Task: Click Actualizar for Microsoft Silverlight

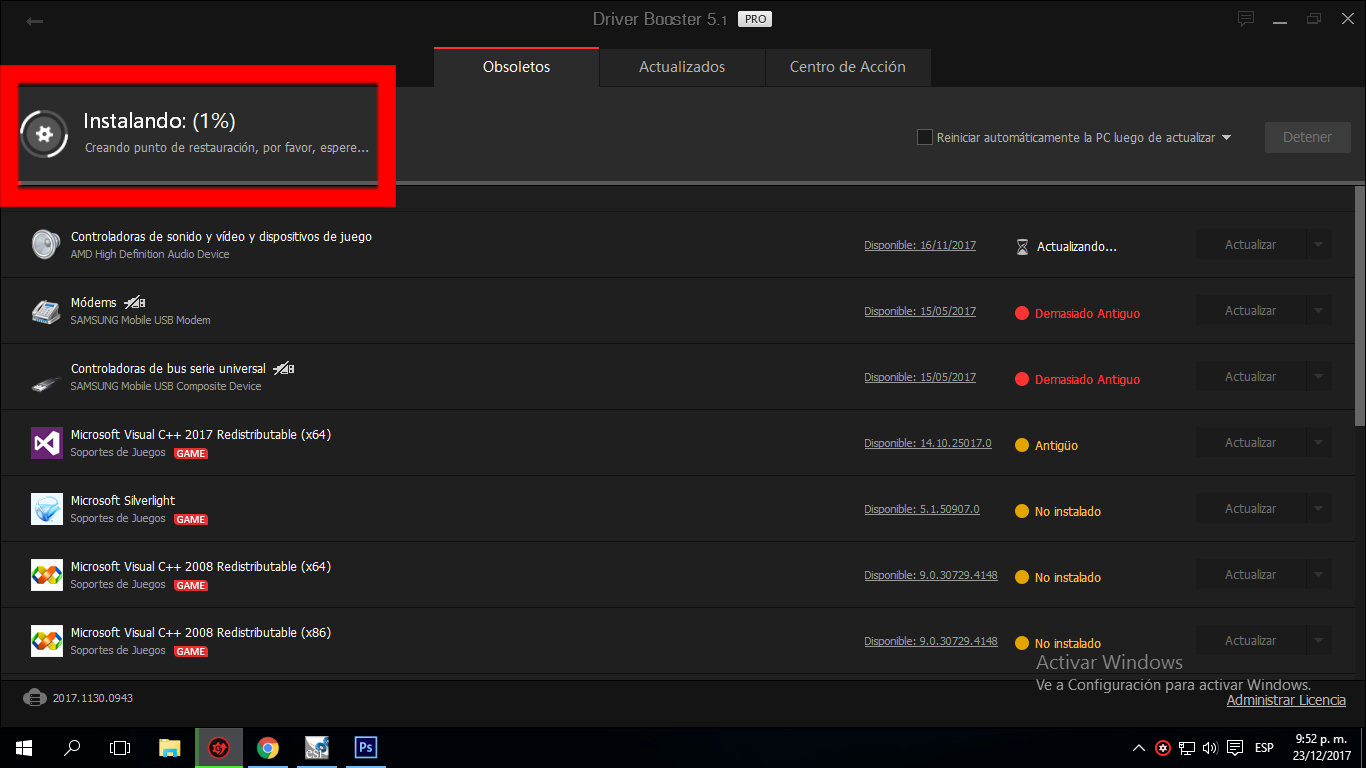Action: (1251, 509)
